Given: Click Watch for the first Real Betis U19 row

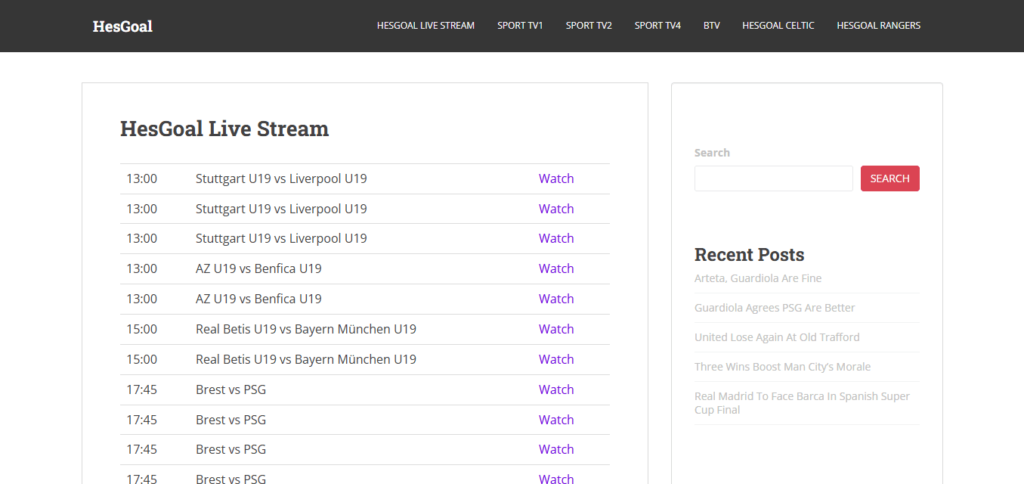Looking at the screenshot, I should 556,329.
